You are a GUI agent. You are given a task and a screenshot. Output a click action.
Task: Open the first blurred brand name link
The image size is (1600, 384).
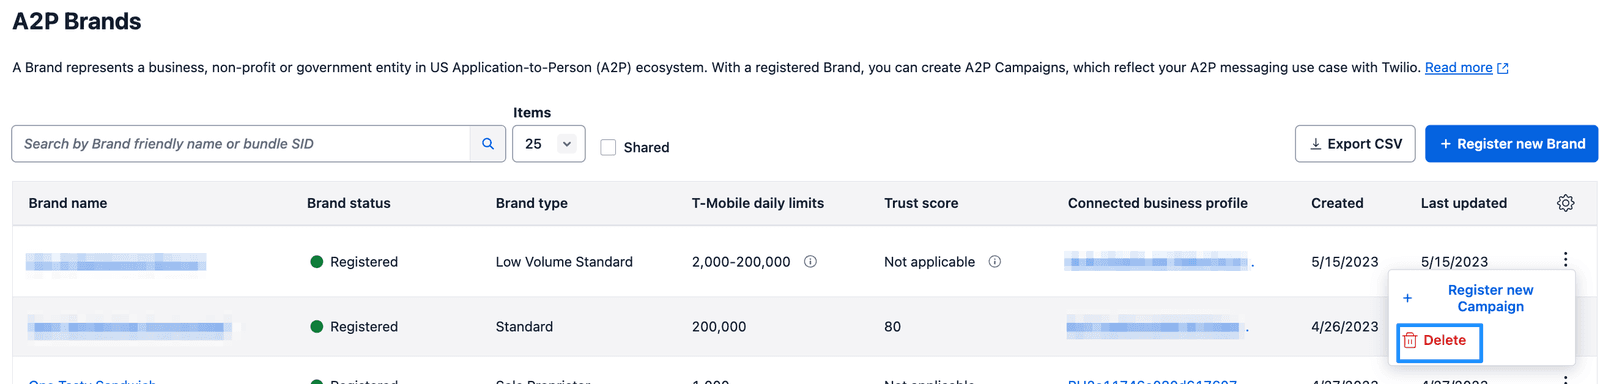coord(116,262)
